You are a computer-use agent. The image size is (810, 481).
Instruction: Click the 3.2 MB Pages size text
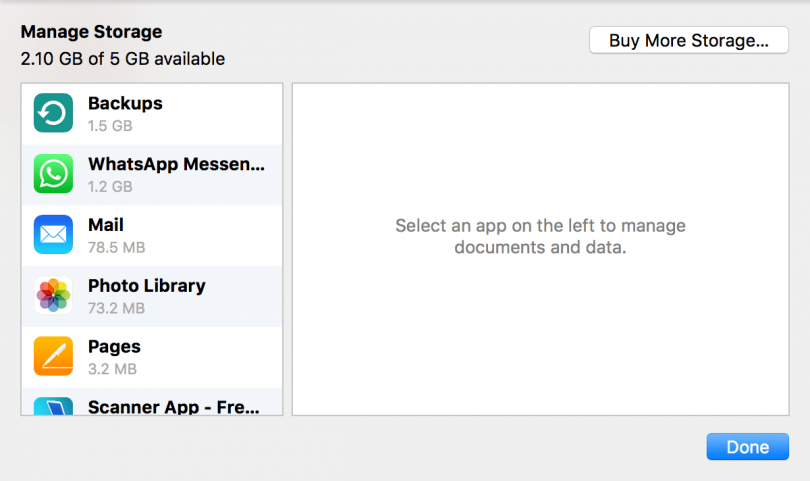click(112, 369)
